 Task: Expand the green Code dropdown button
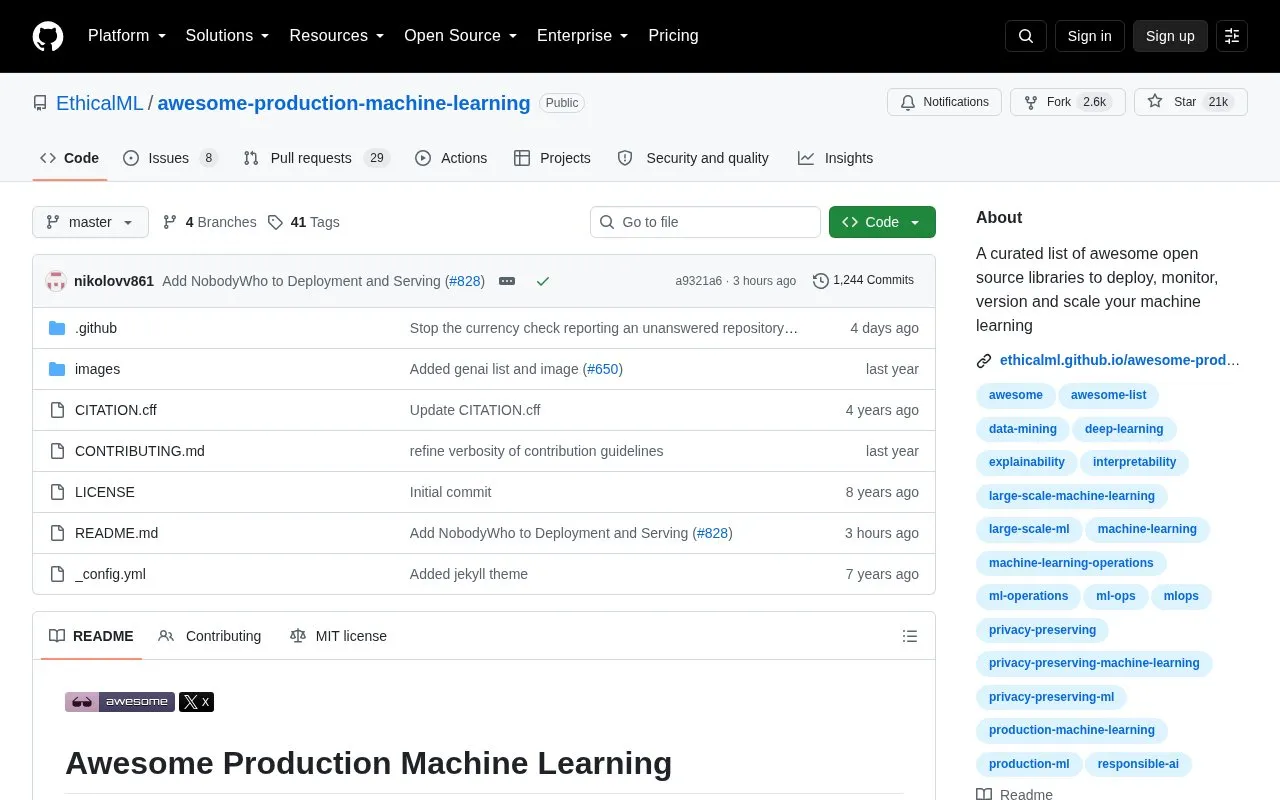point(882,222)
